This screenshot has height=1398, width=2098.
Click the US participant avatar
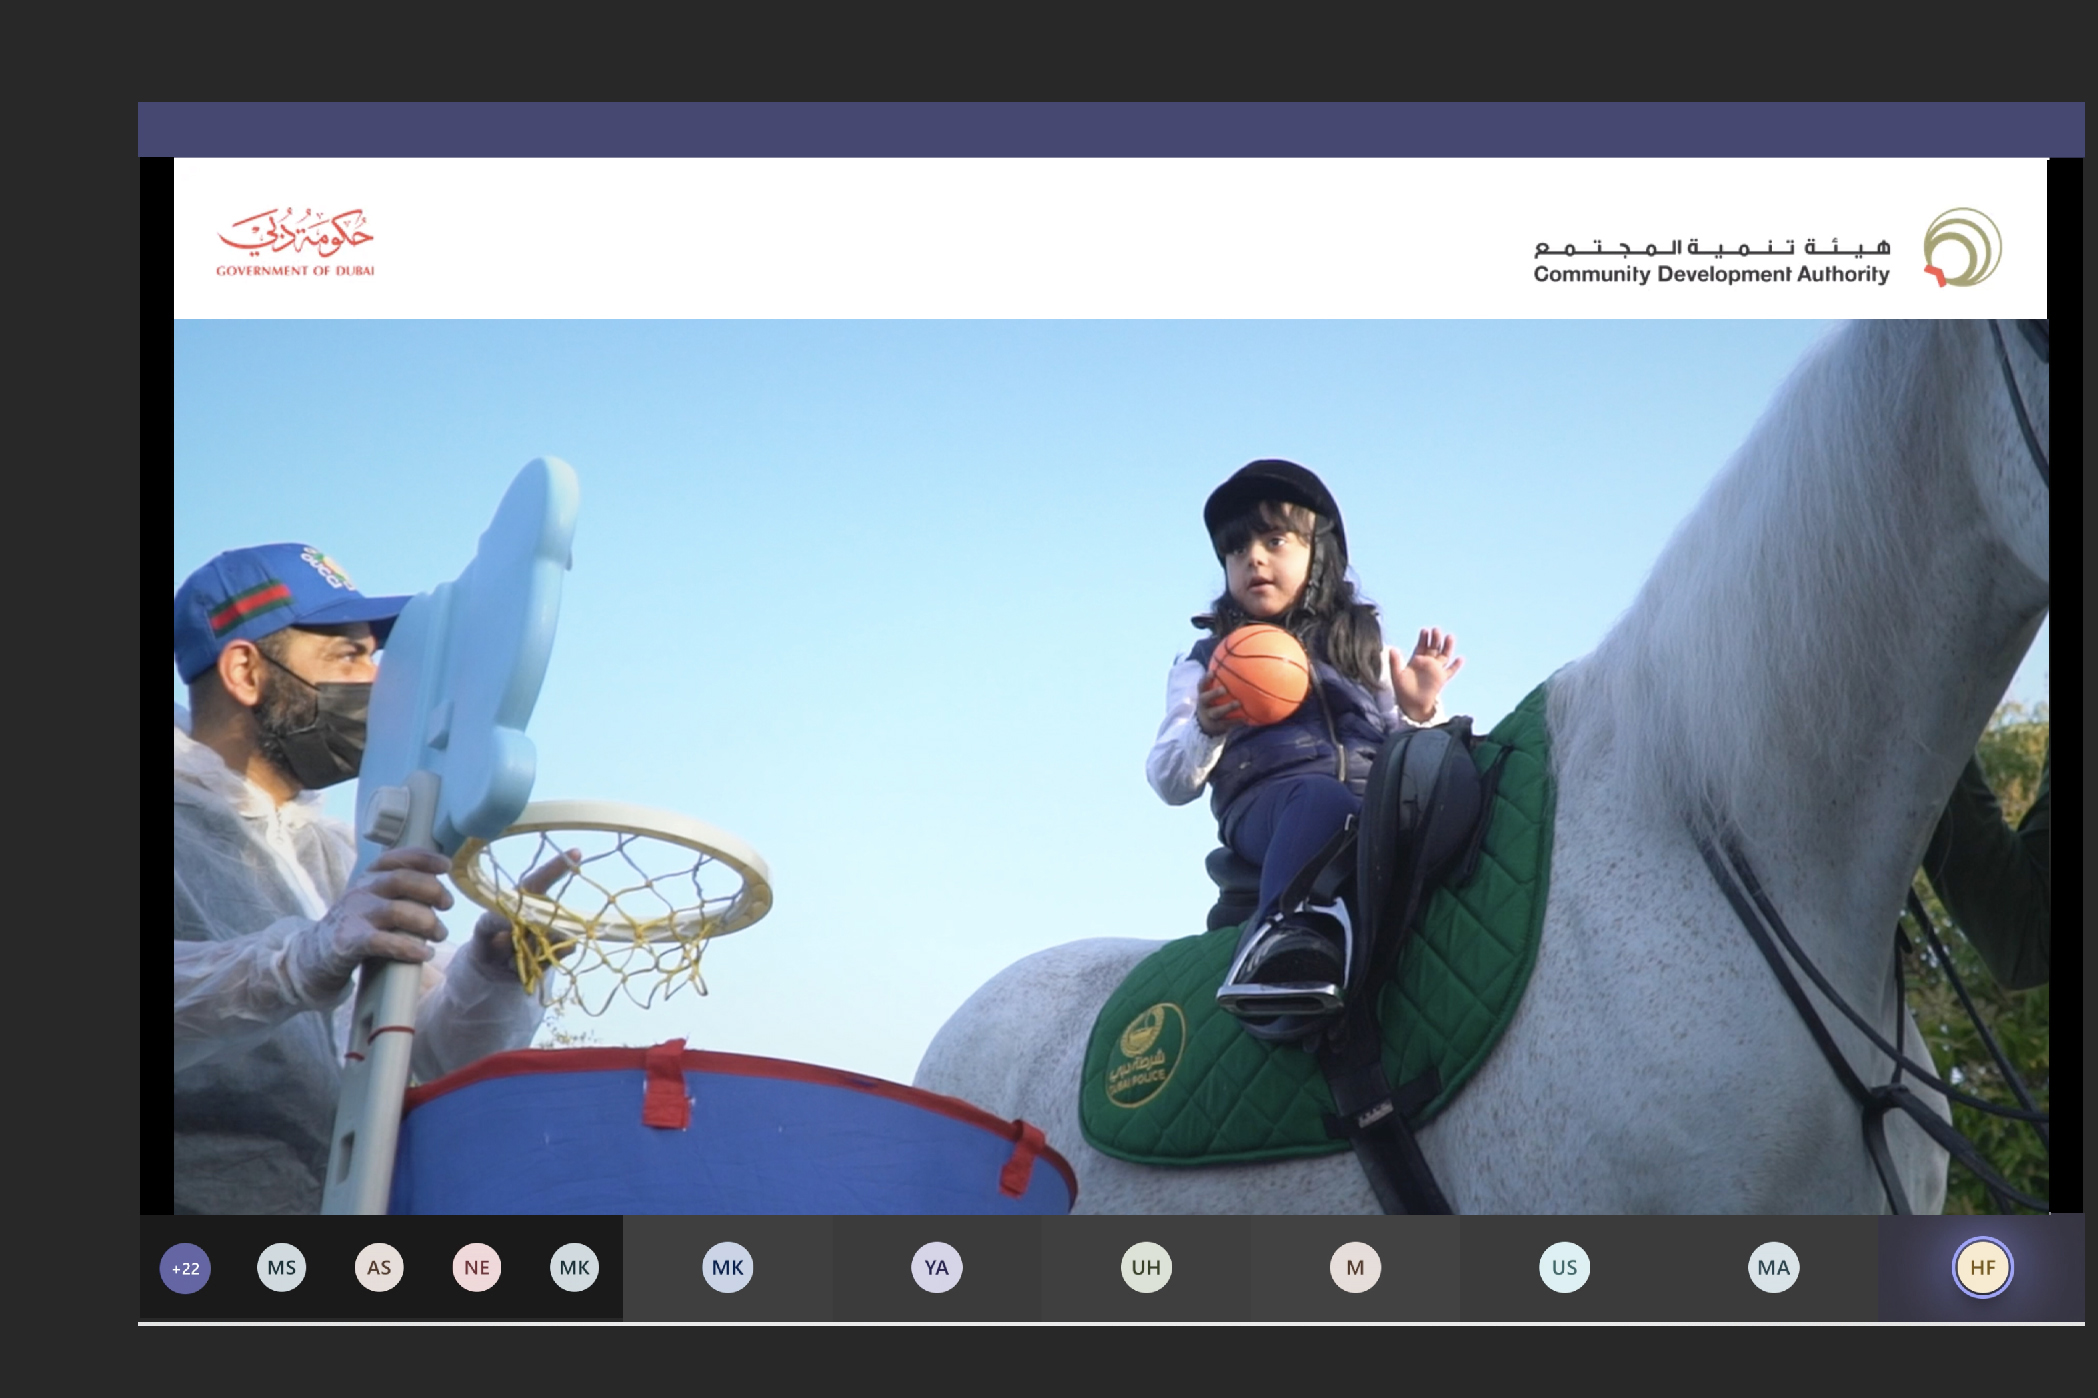click(x=1564, y=1268)
